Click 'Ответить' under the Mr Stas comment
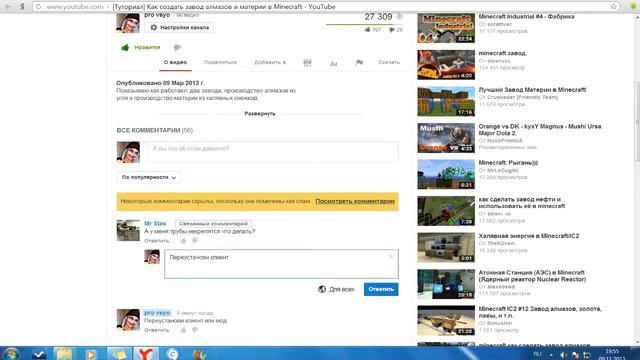This screenshot has width=640, height=360. pos(156,241)
